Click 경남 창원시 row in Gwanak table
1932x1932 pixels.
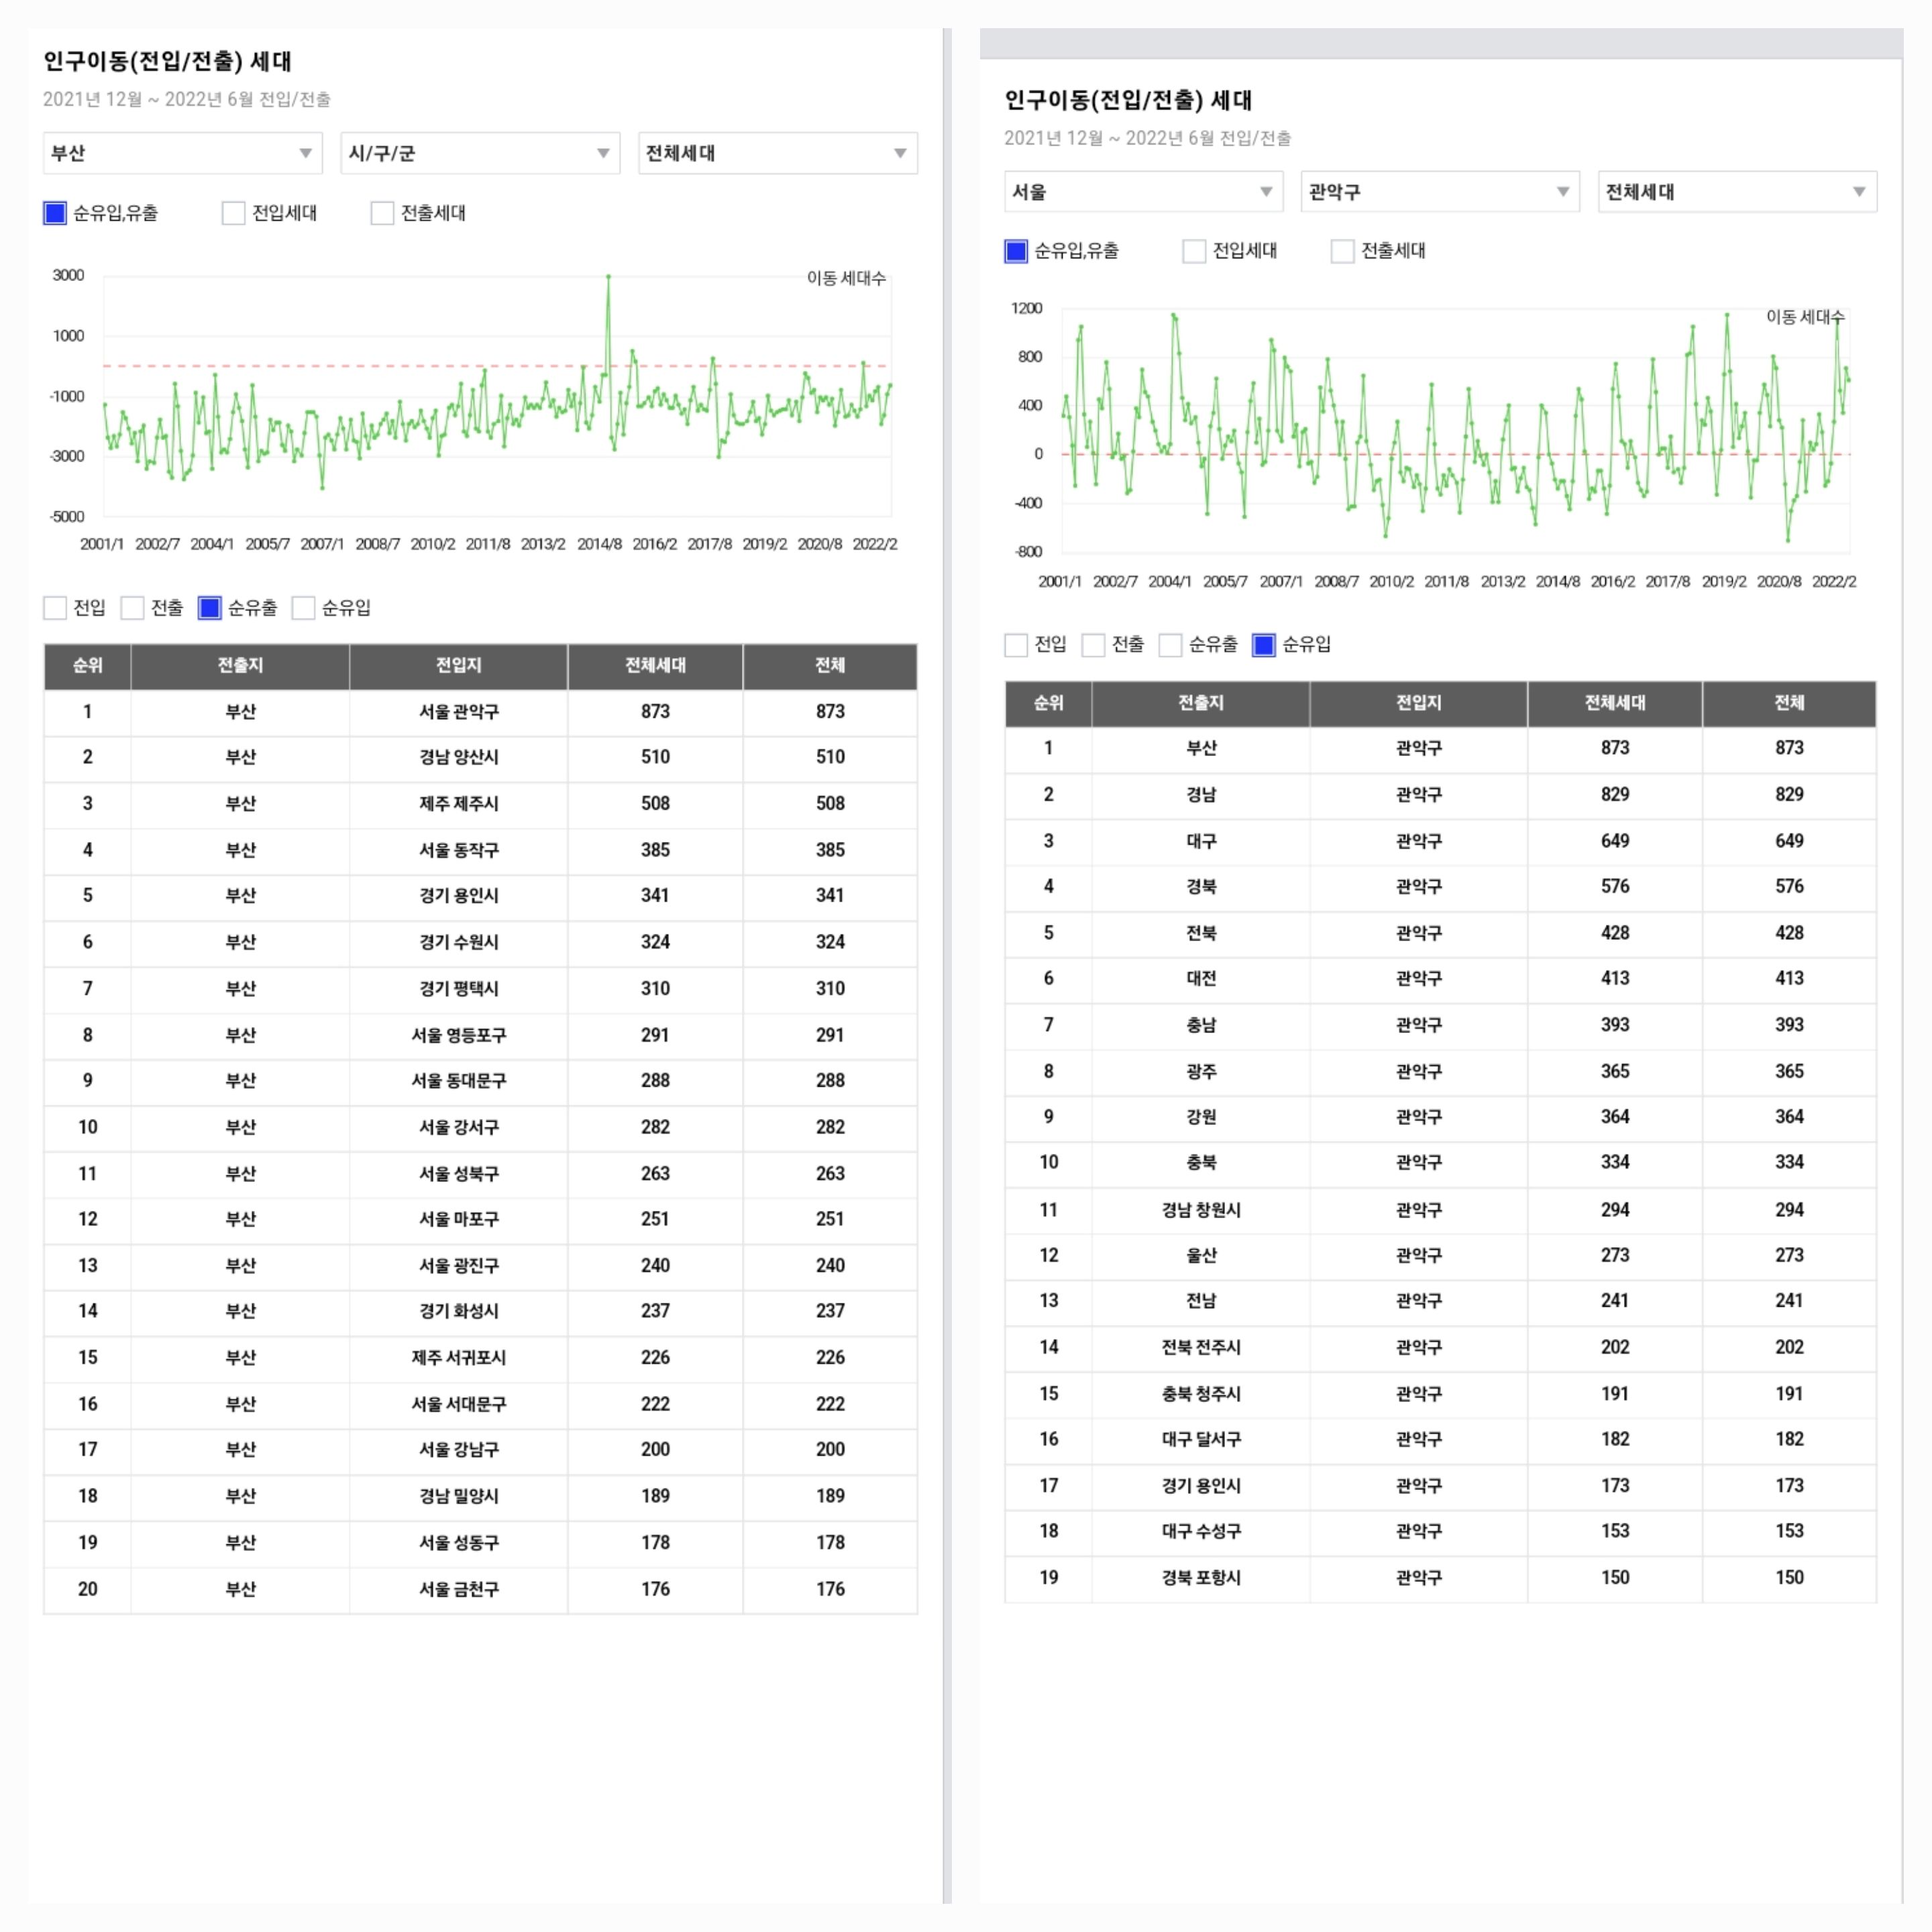click(1200, 1210)
